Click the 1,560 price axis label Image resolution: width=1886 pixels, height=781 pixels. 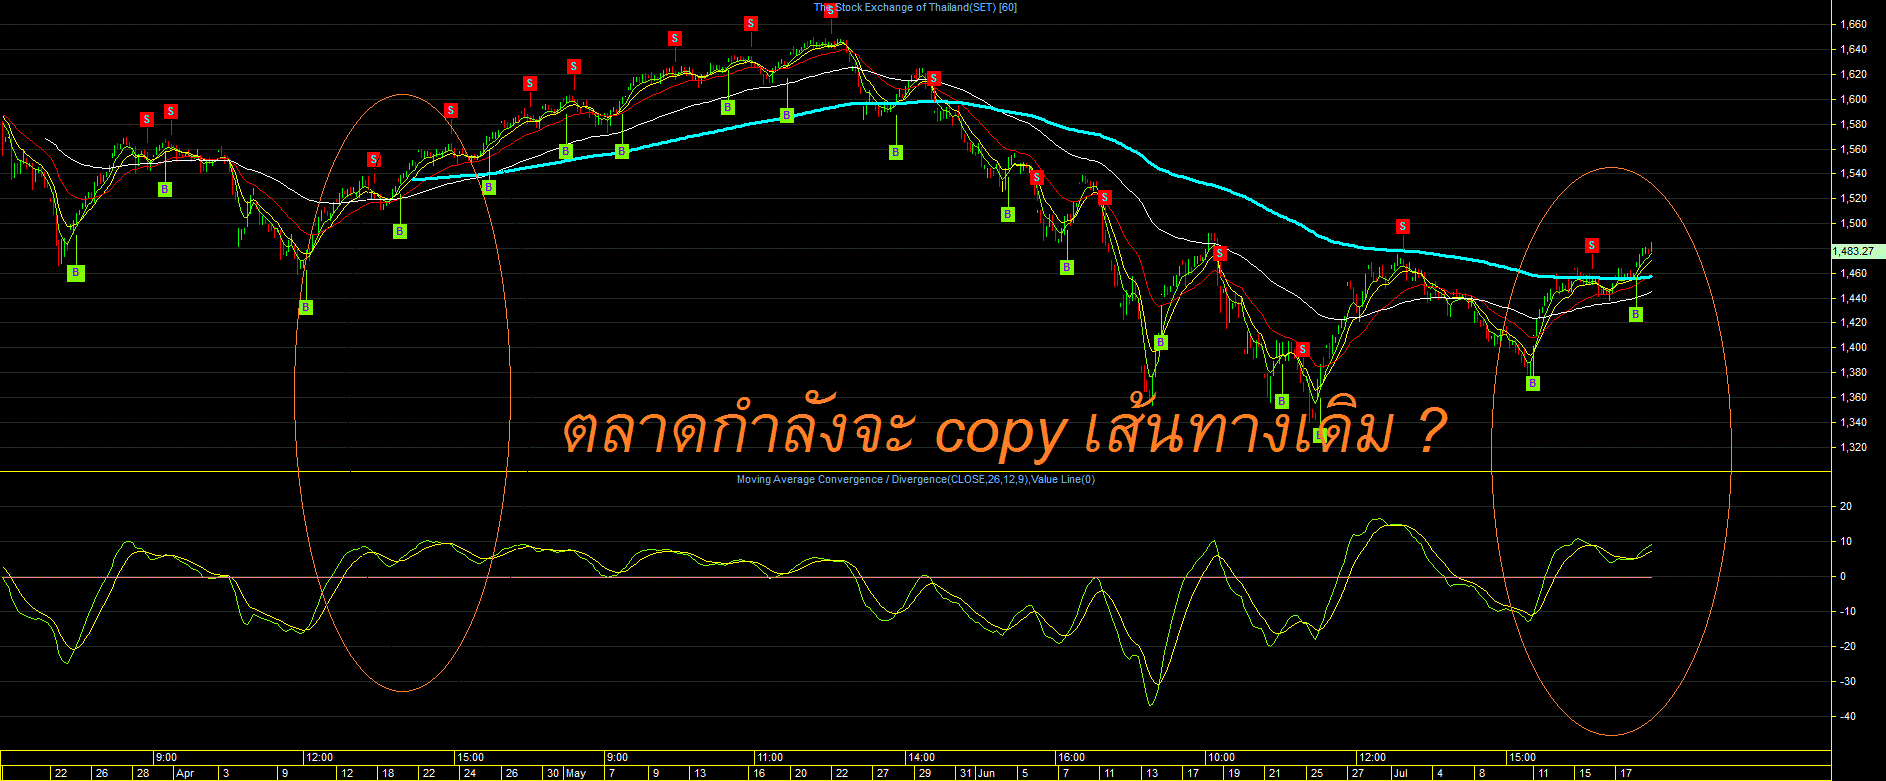(1853, 149)
